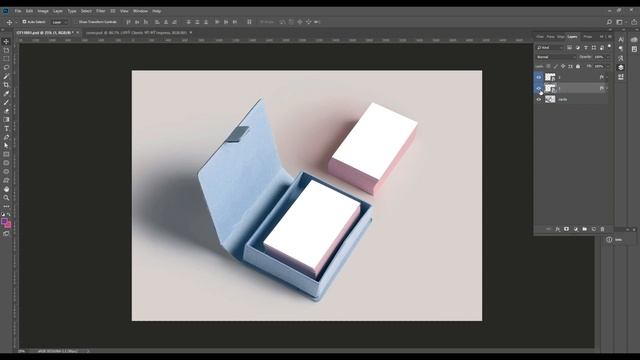Image resolution: width=640 pixels, height=360 pixels.
Task: Hide the second selected layer's eye icon
Action: 539,88
